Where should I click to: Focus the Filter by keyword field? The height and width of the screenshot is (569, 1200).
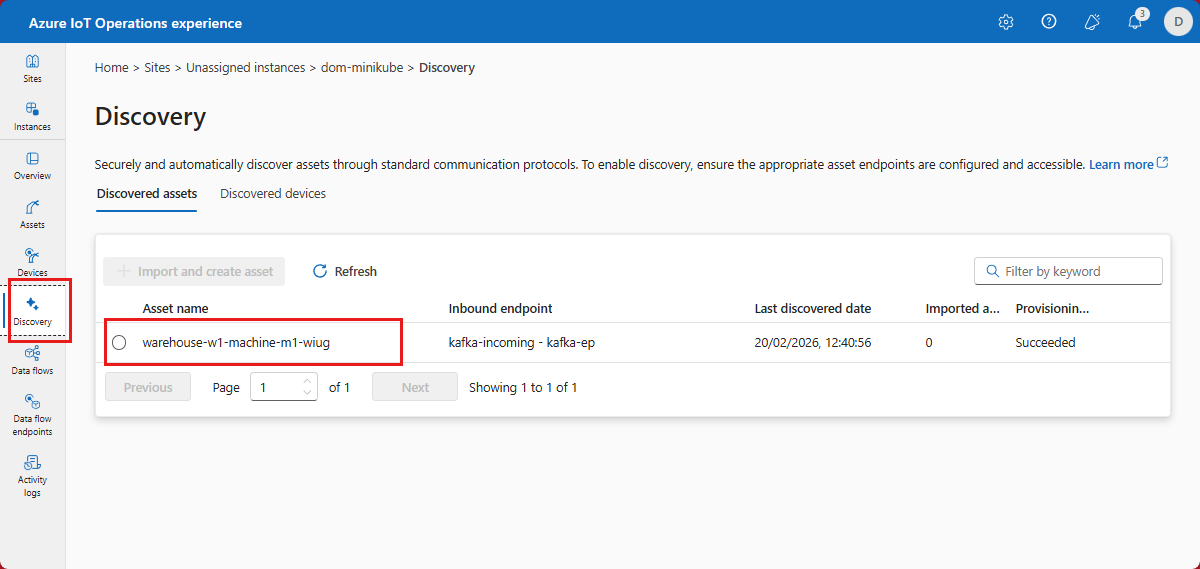click(1068, 271)
